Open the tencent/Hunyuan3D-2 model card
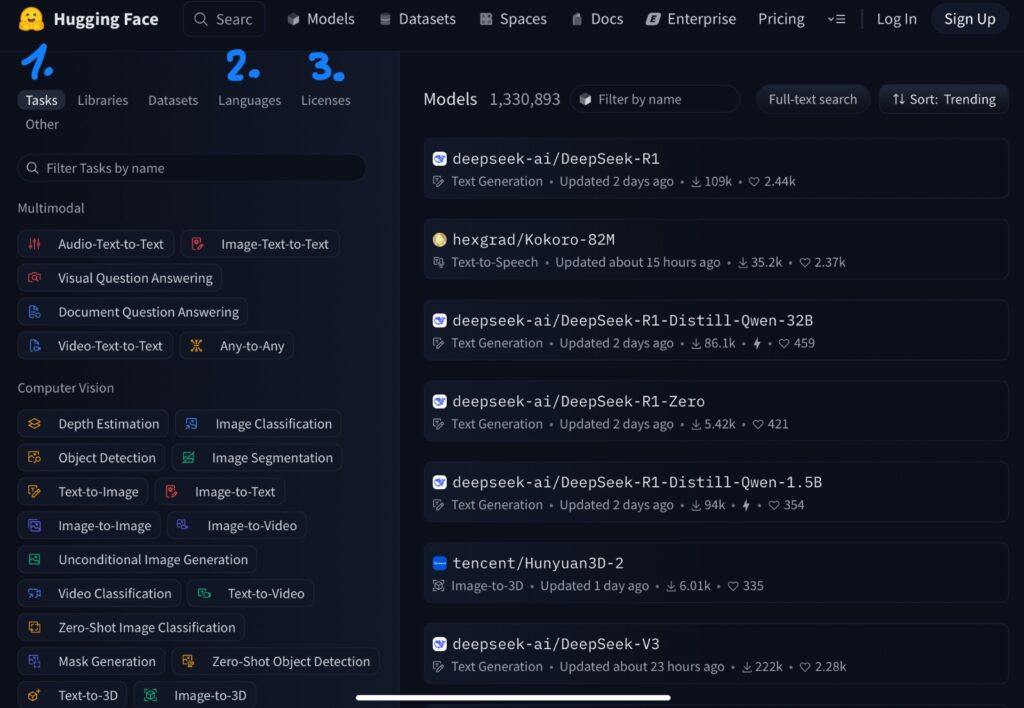The width and height of the screenshot is (1024, 708). point(716,573)
